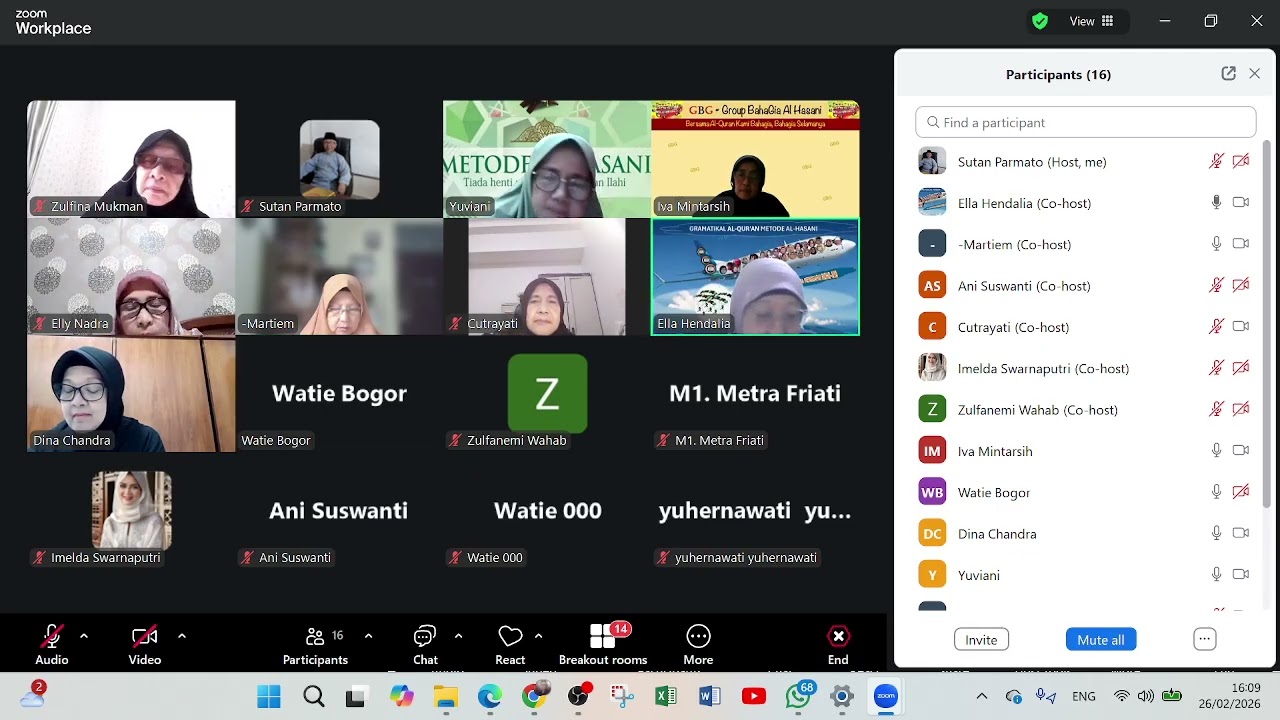Click Ella Hendalia's microphone icon in list
Screen dimensions: 1280x720
1216,202
